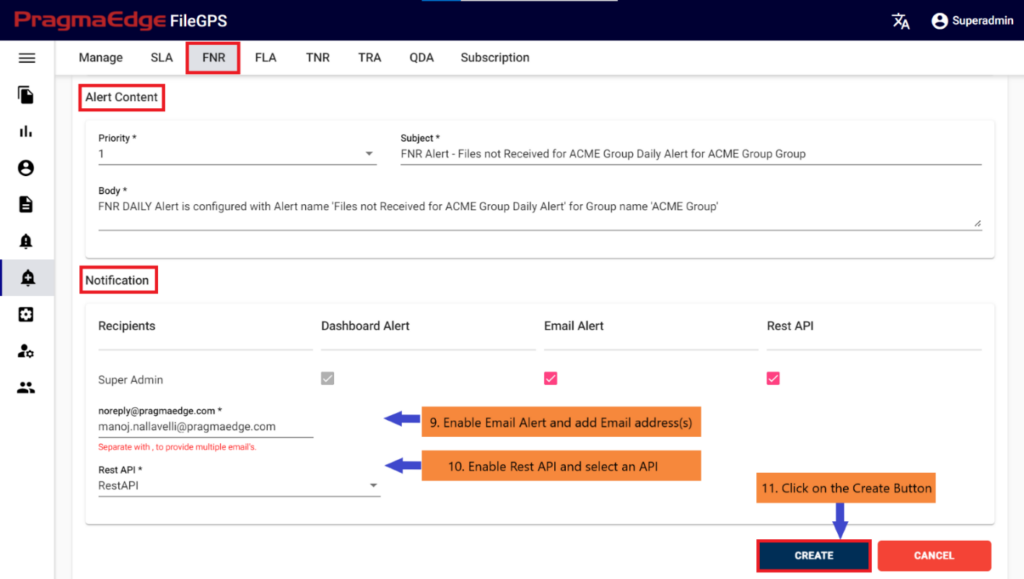1024x579 pixels.
Task: Click into the Subject text field
Action: (691, 154)
